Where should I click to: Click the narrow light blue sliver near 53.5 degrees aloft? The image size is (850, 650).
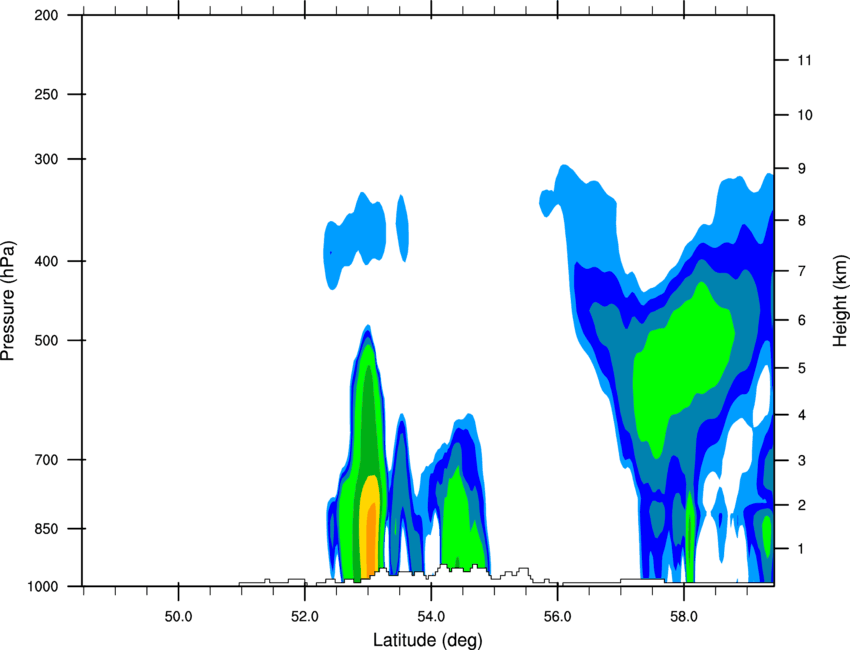(402, 228)
